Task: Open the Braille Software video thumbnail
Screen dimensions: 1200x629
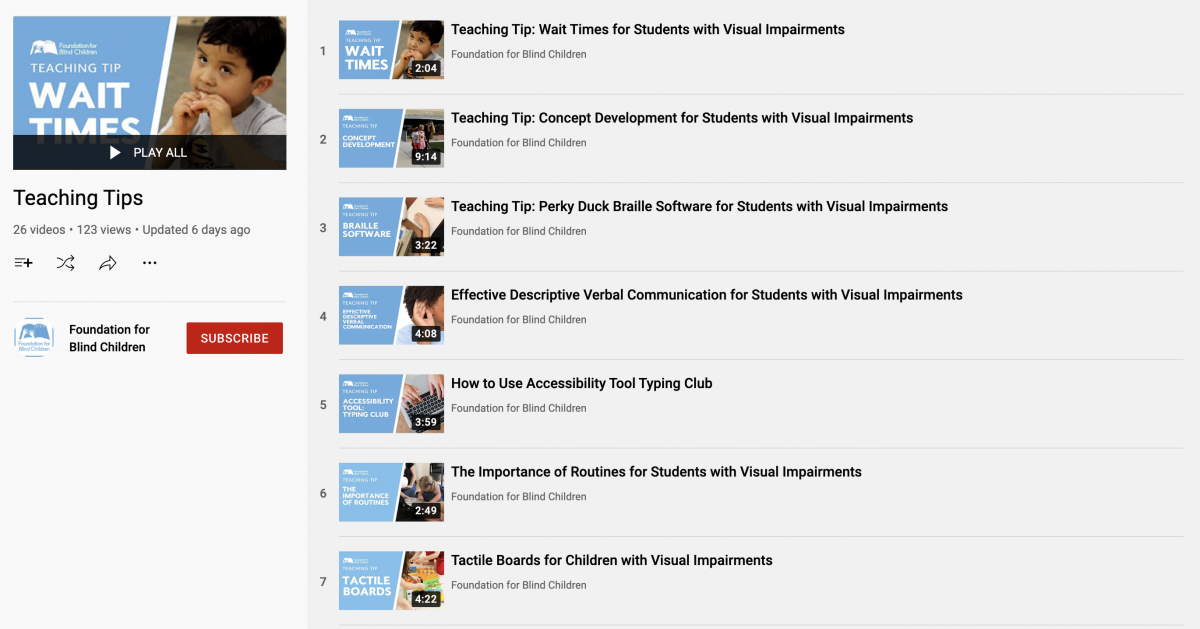Action: click(x=391, y=227)
